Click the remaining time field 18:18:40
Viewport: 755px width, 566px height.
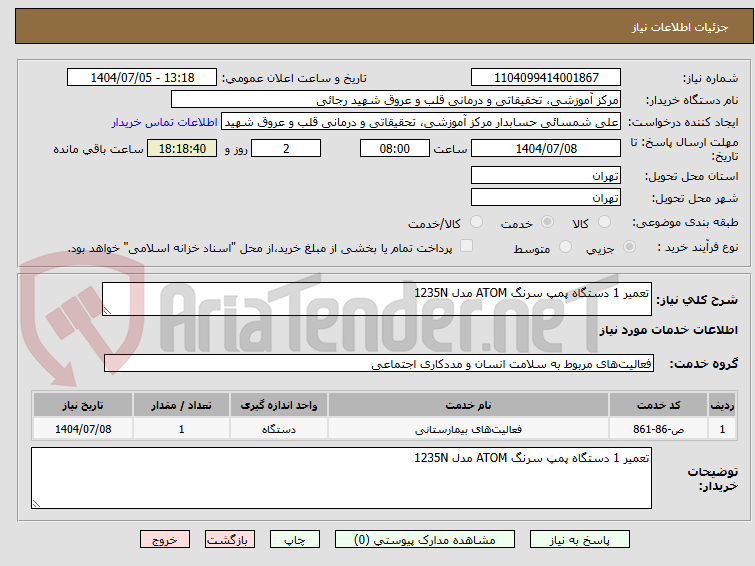(x=182, y=148)
